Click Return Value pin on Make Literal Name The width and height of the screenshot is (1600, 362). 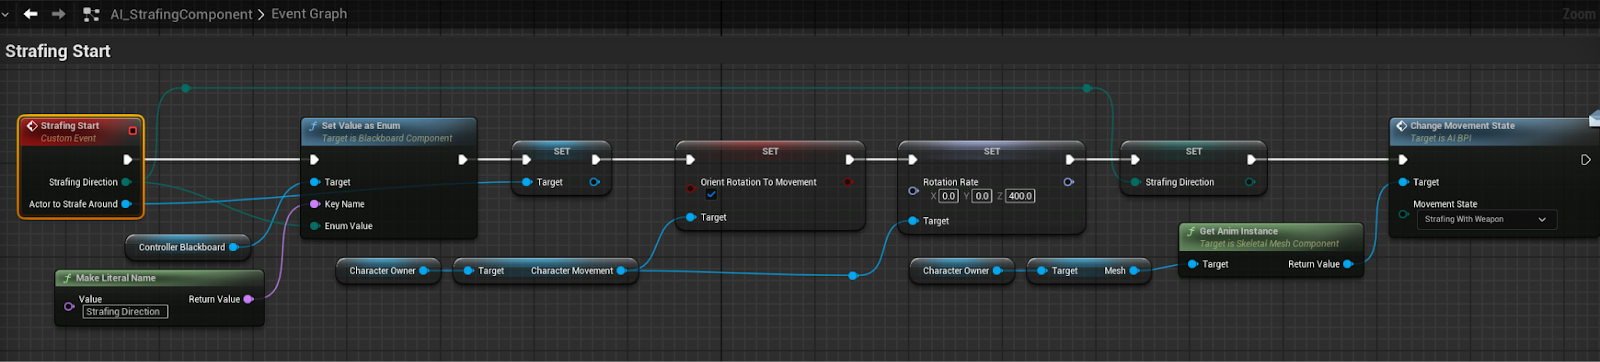coord(248,299)
